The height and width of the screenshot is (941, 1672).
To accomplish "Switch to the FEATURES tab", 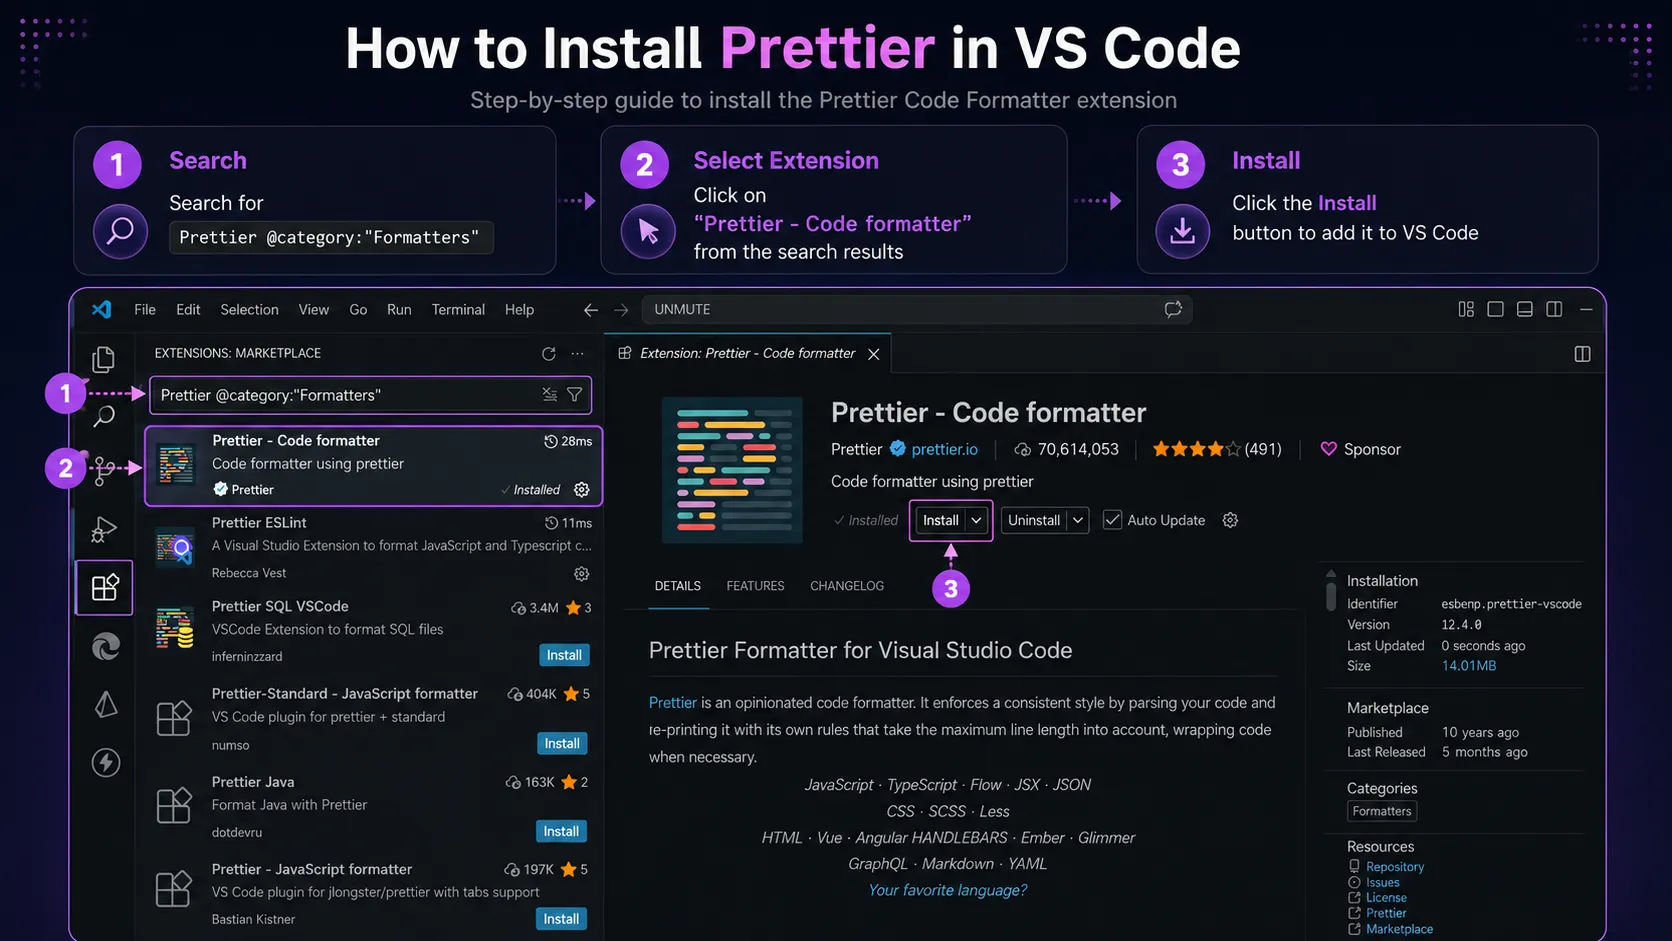I will click(x=755, y=586).
